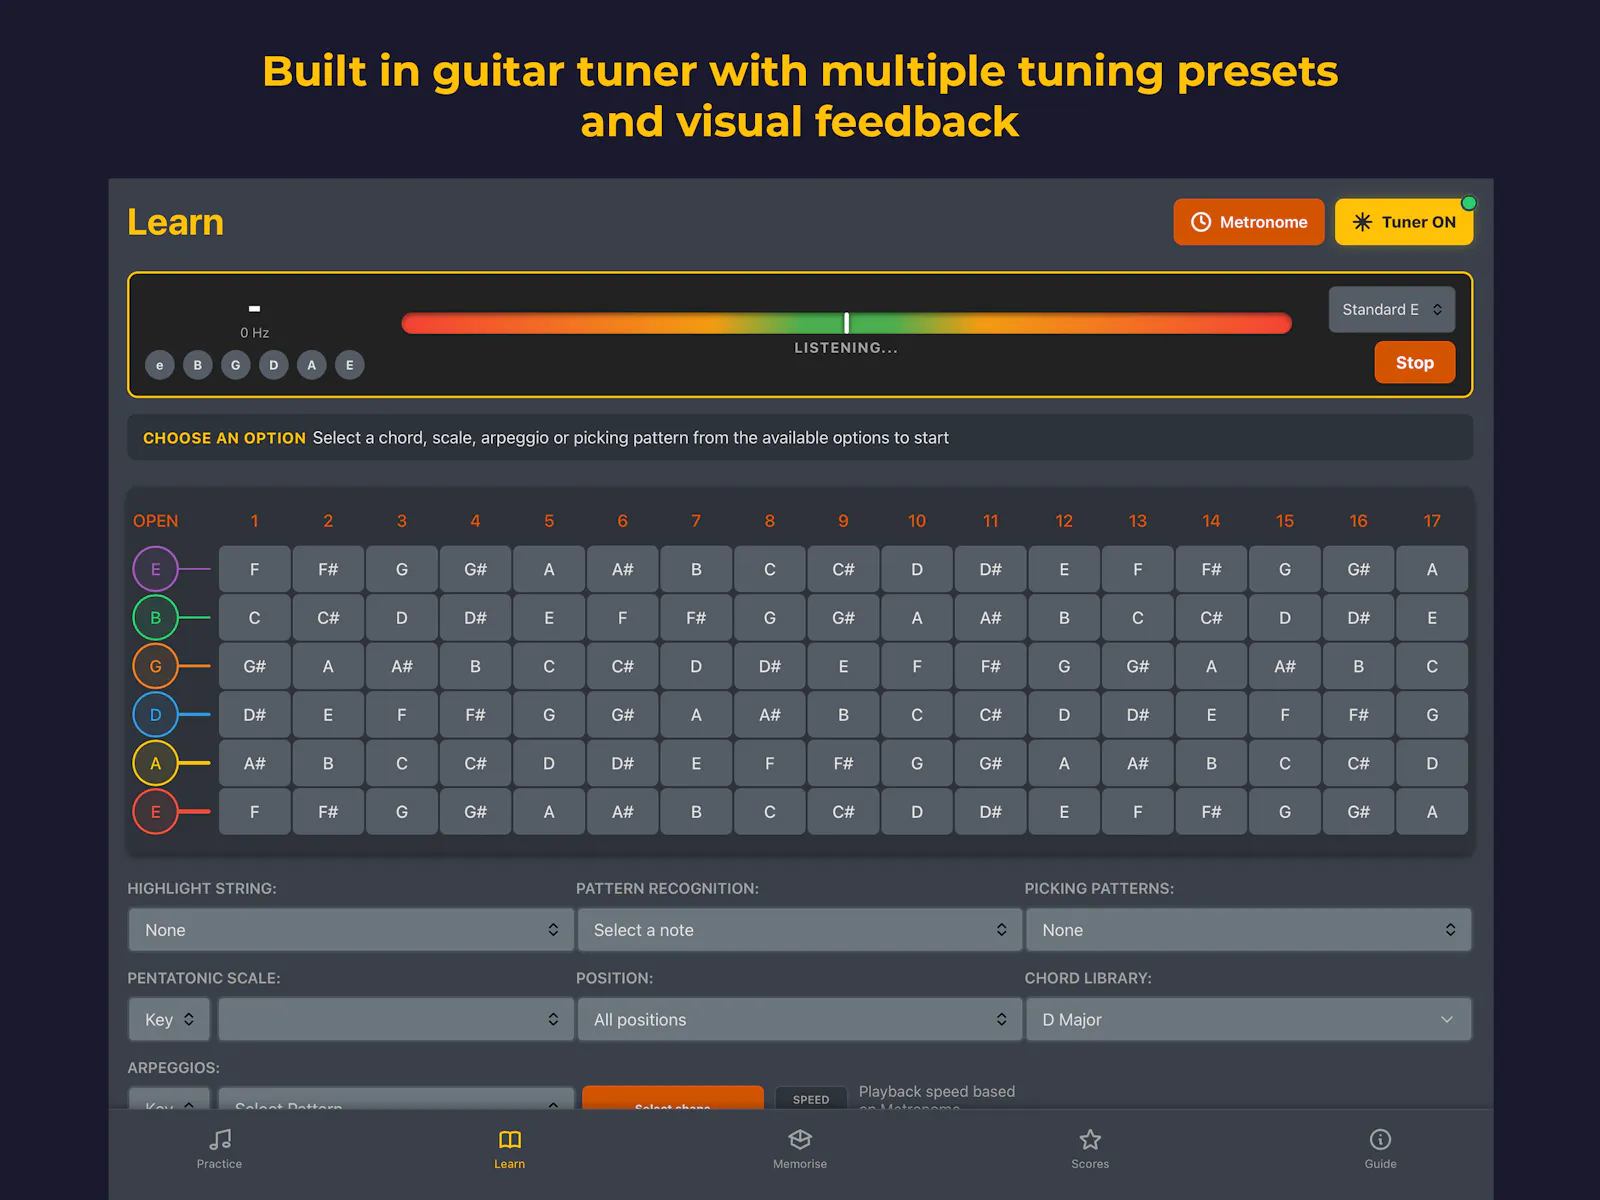This screenshot has width=1600, height=1200.
Task: Turn off the Tuner ON toggle
Action: 1404,222
